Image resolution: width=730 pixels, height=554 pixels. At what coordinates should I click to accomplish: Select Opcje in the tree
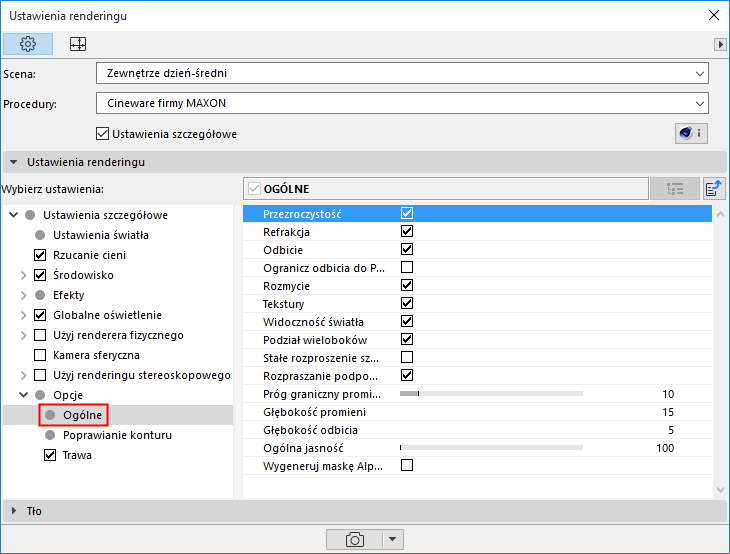pos(68,395)
